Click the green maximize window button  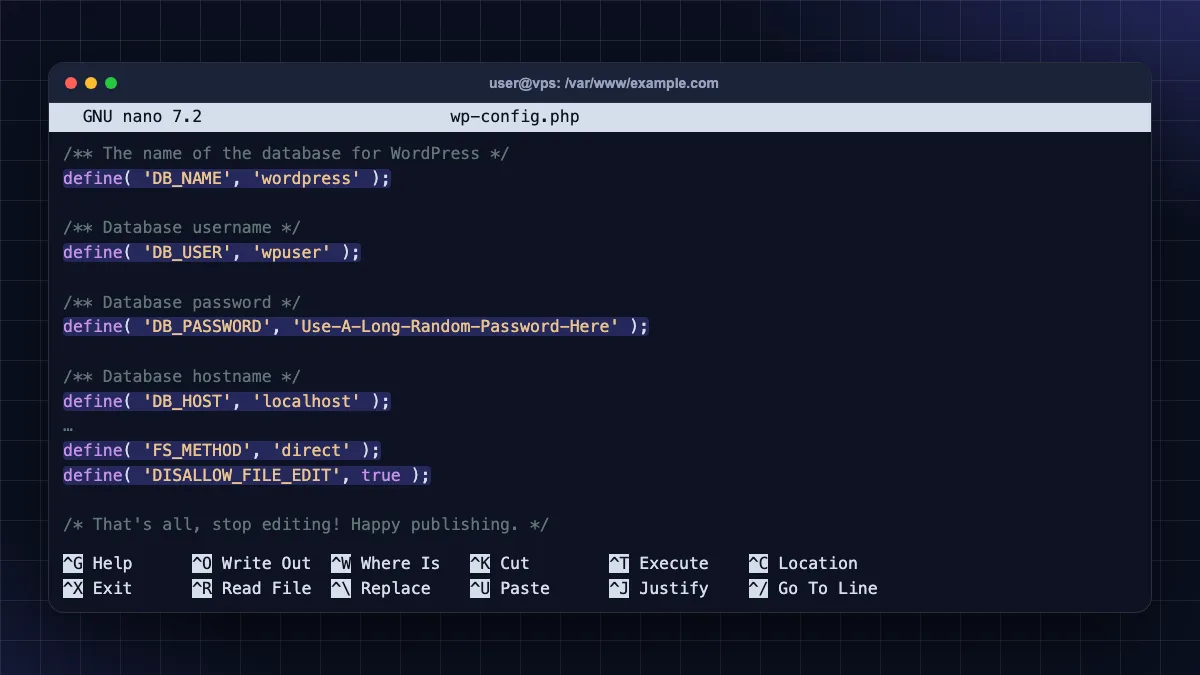[x=111, y=83]
